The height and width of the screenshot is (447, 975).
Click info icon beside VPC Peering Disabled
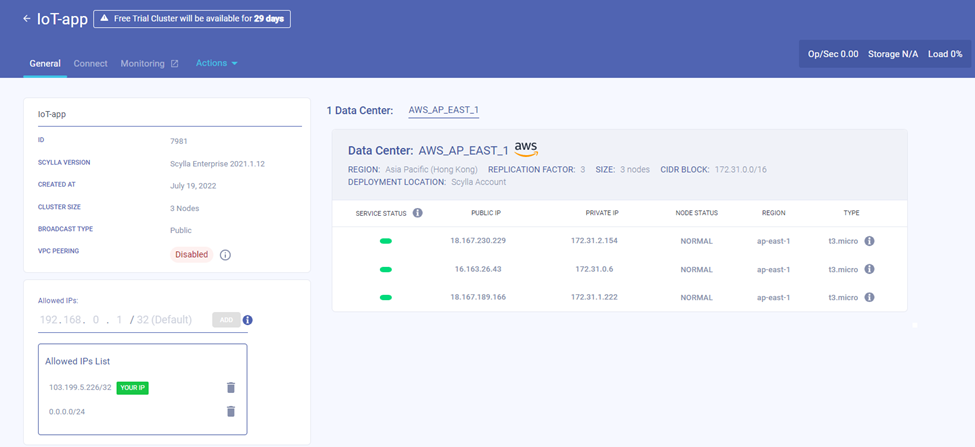(226, 255)
